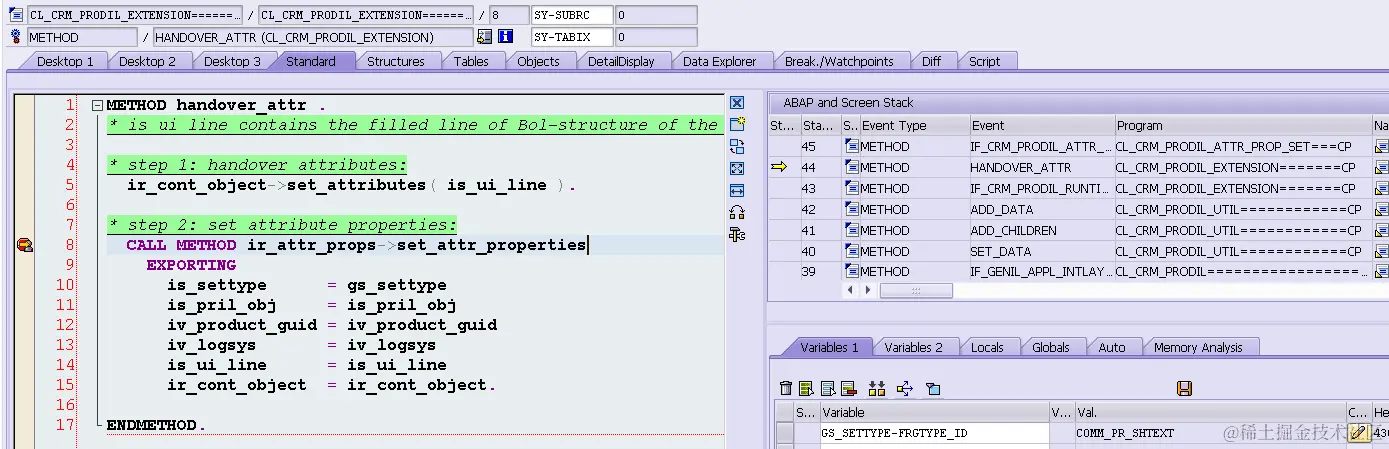Click the stack table left scroll arrow
The width and height of the screenshot is (1389, 449).
[x=851, y=290]
